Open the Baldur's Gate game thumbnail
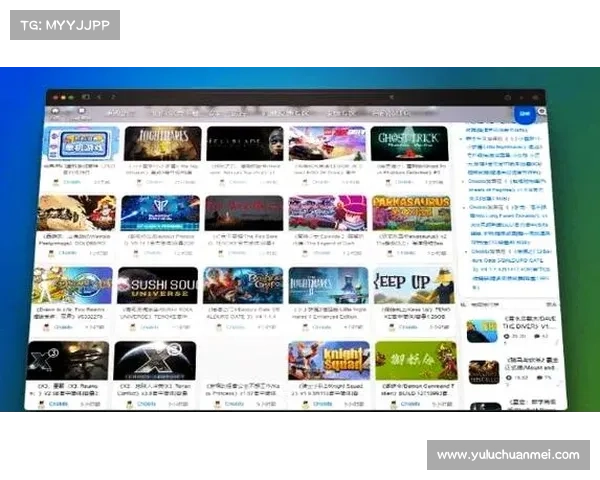The image size is (600, 480). coord(243,285)
